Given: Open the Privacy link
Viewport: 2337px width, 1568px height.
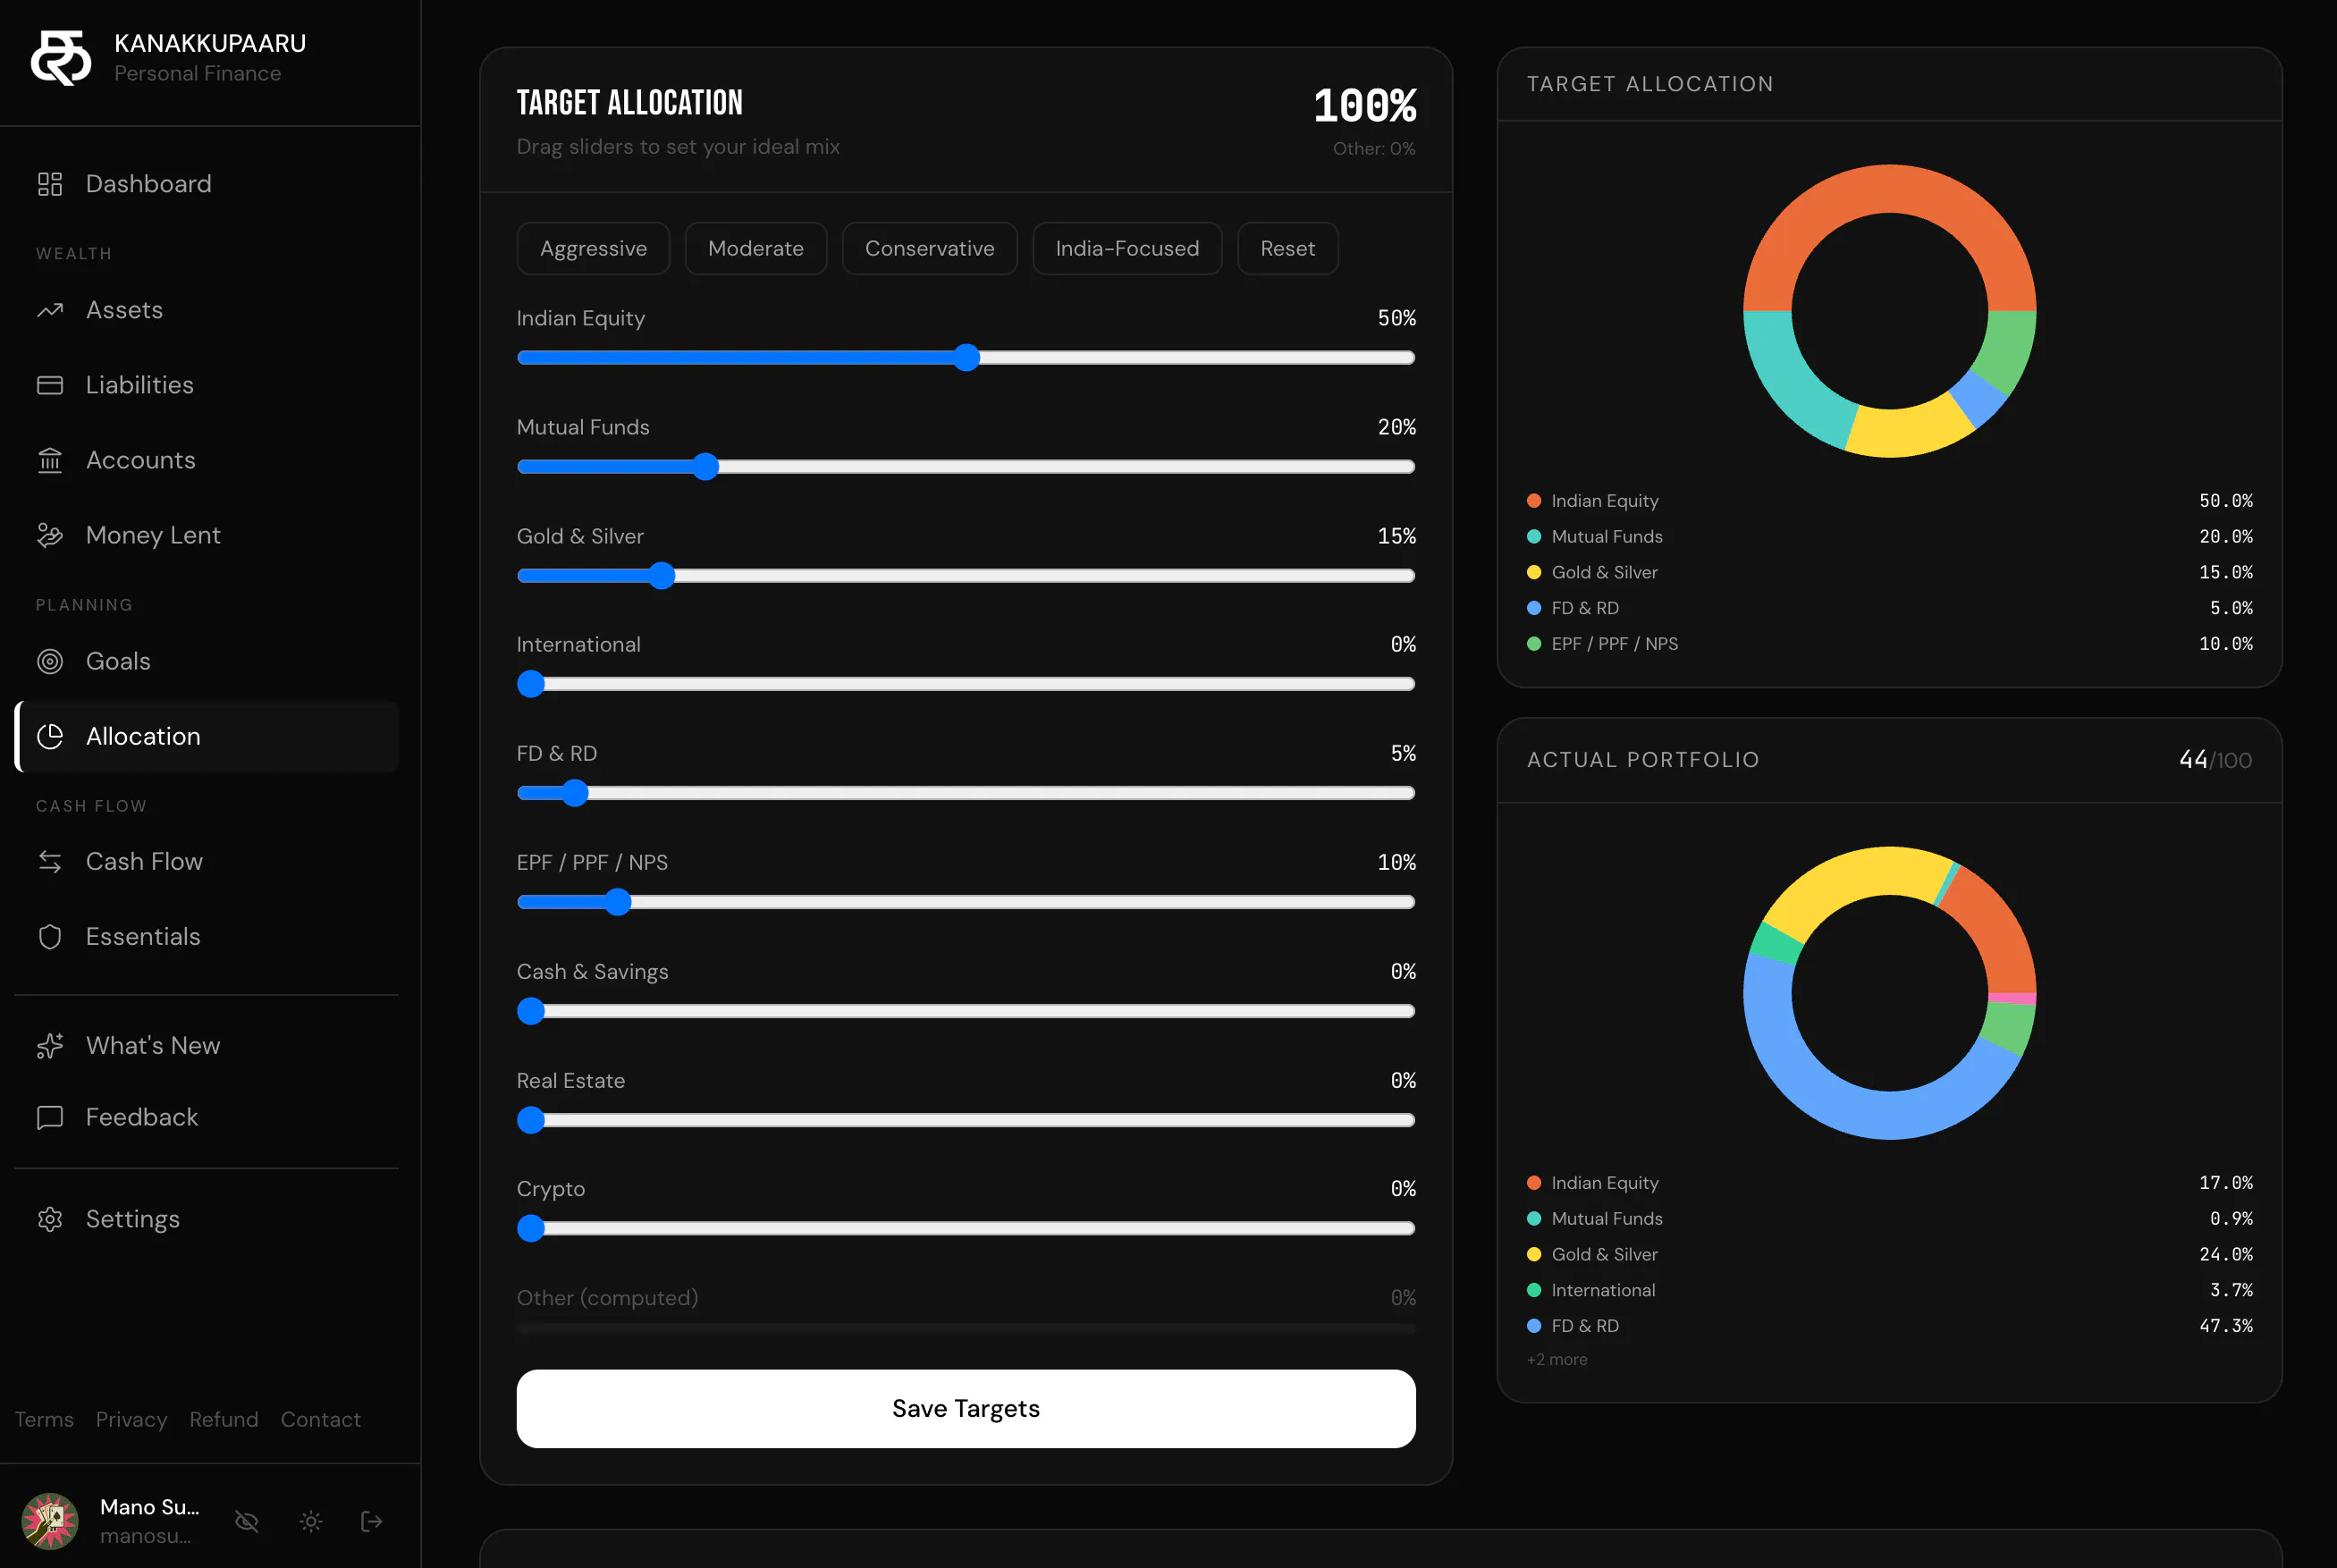Looking at the screenshot, I should [131, 1419].
